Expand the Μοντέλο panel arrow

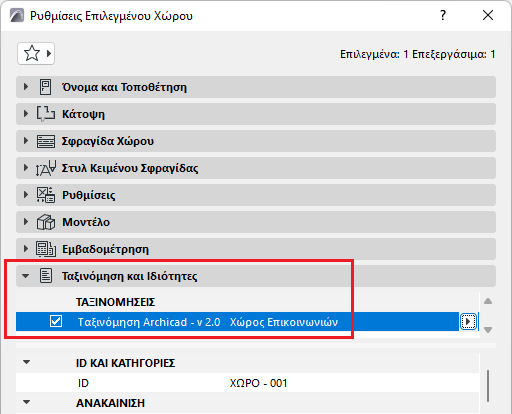(26, 222)
